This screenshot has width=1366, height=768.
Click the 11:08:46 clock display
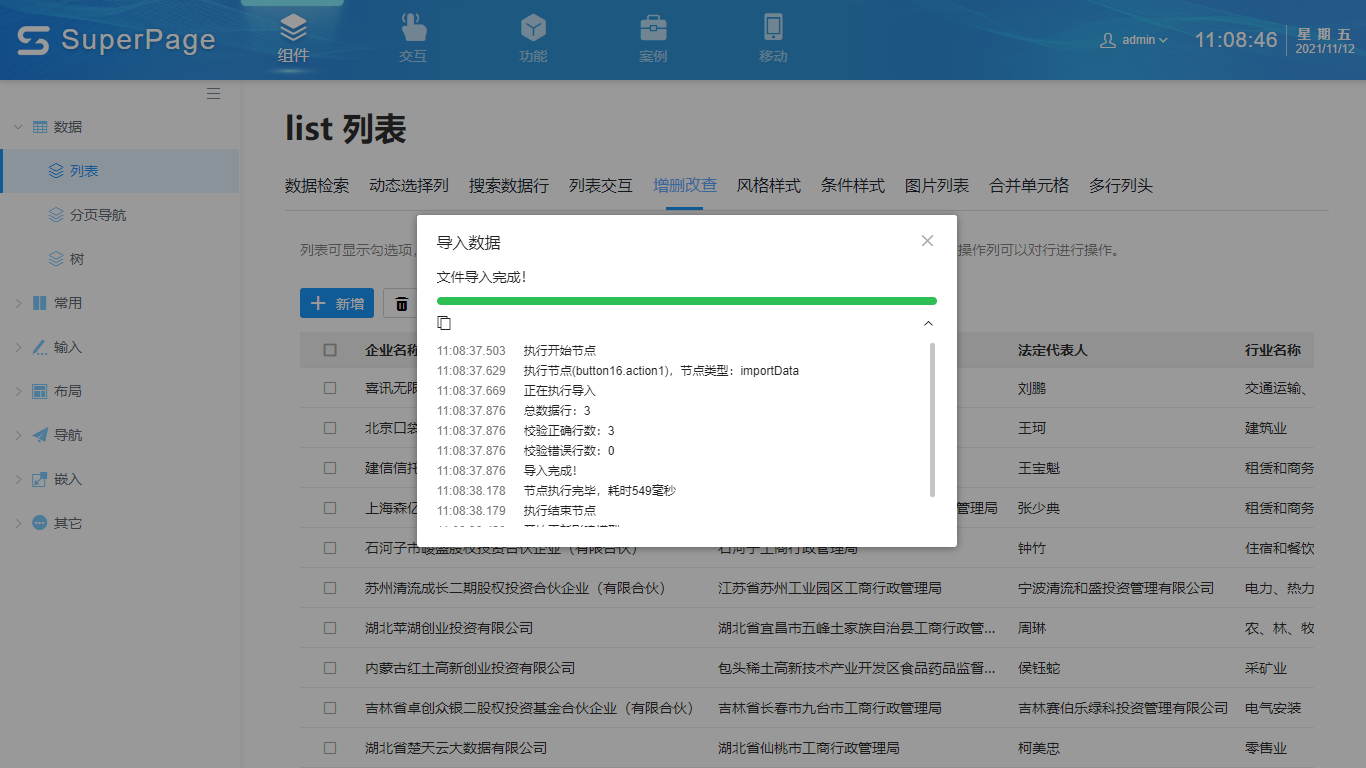1236,40
